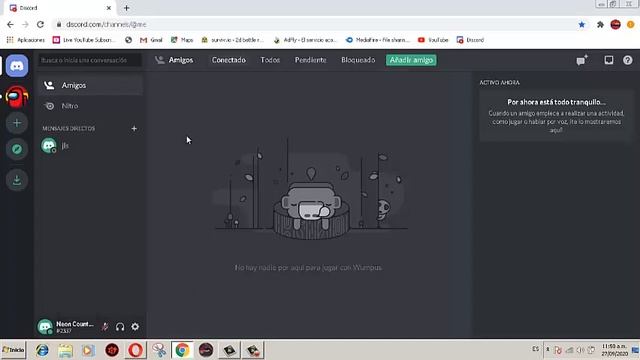Open File Explorer from taskbar
This screenshot has width=640, height=360.
click(65, 350)
